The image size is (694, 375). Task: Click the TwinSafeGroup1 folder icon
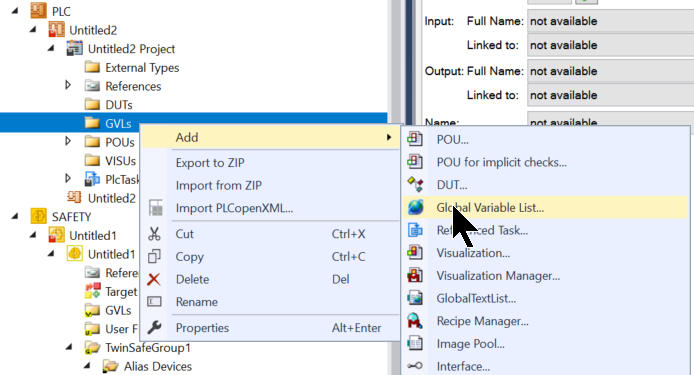click(x=92, y=348)
